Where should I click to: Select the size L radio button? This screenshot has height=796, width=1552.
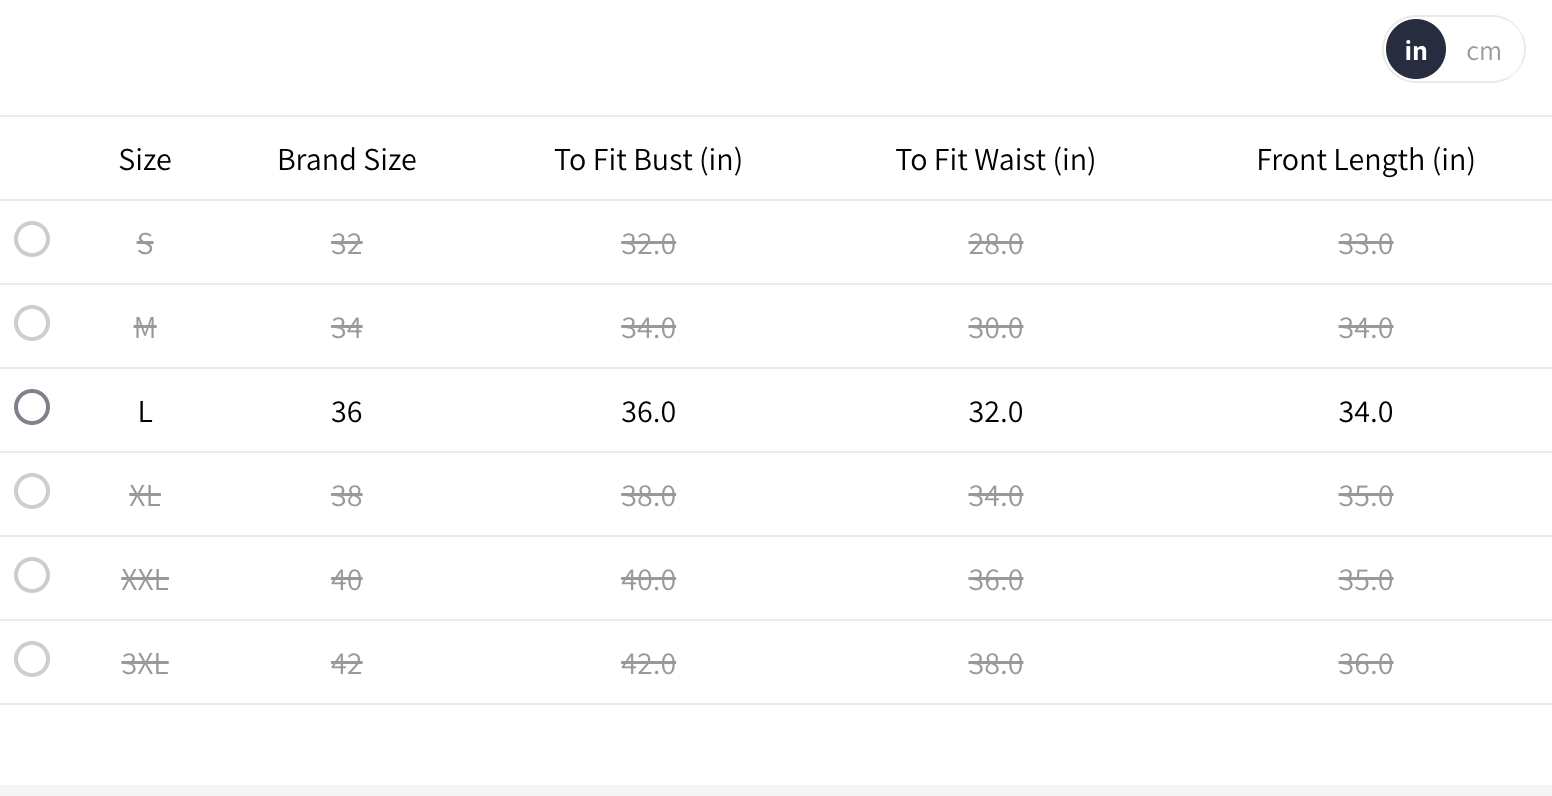click(32, 407)
